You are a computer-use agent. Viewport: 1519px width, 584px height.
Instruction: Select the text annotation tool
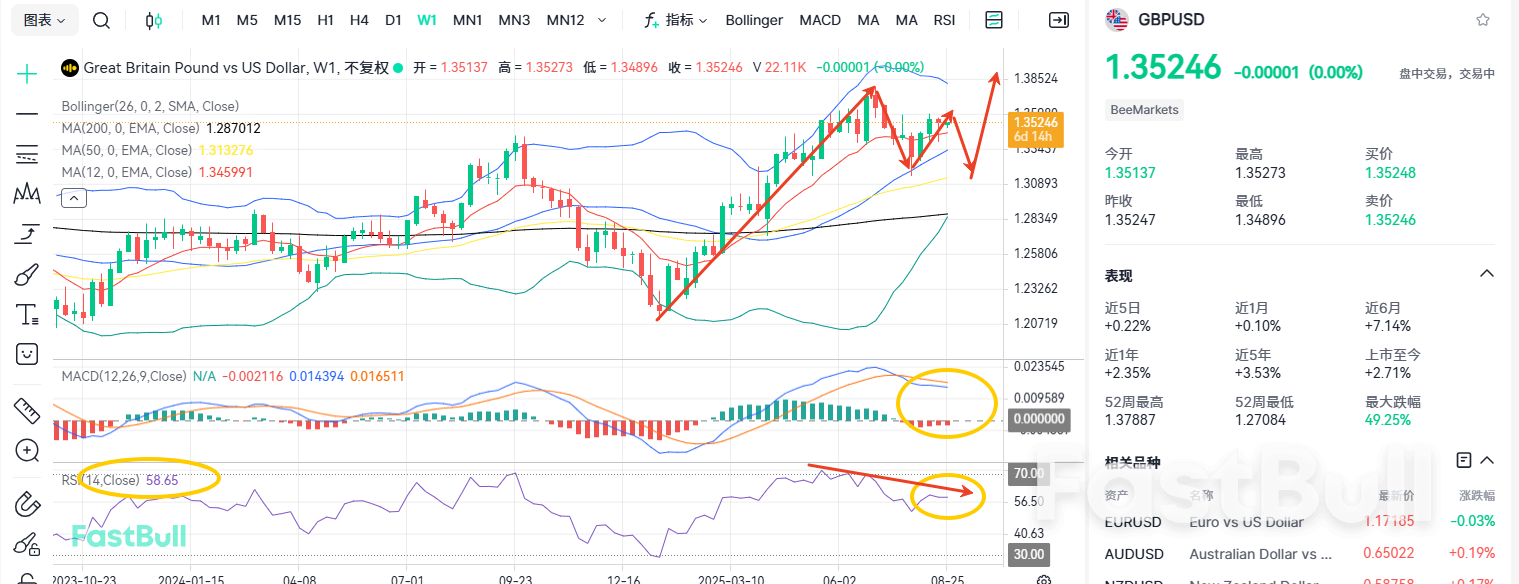click(26, 313)
